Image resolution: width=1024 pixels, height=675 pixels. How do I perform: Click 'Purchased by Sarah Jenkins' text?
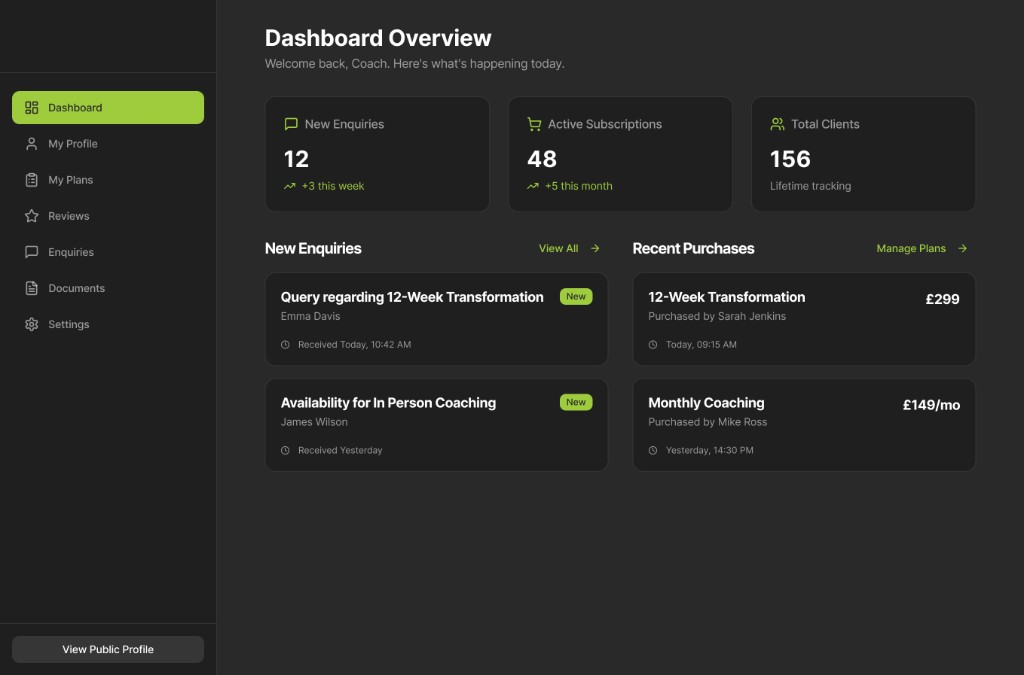coord(717,316)
